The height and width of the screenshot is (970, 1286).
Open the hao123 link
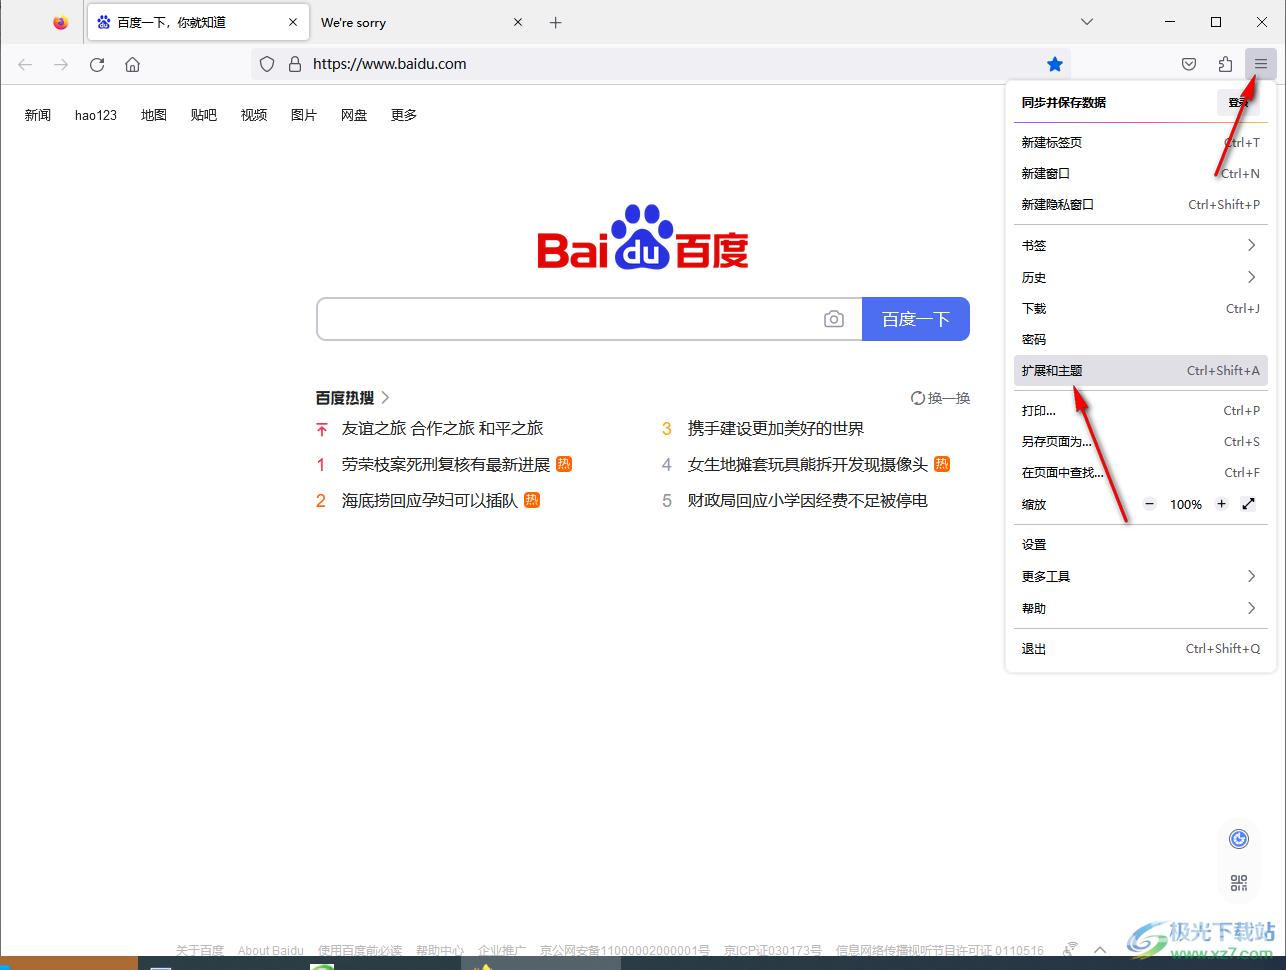pyautogui.click(x=96, y=115)
